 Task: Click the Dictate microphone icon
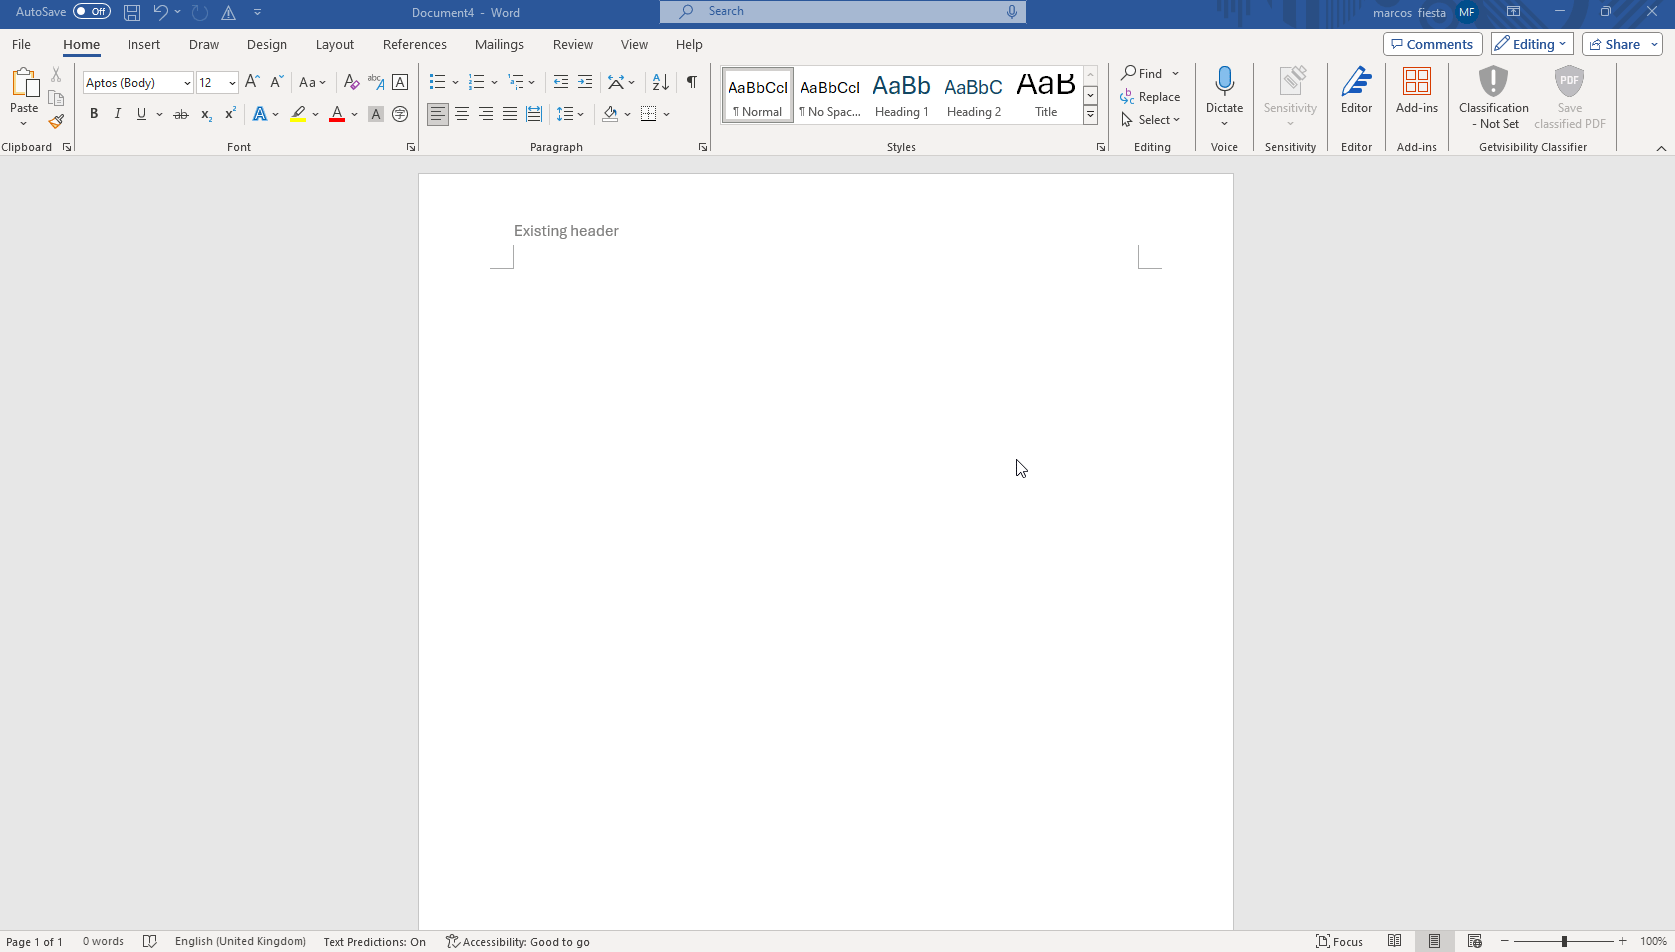(1224, 83)
